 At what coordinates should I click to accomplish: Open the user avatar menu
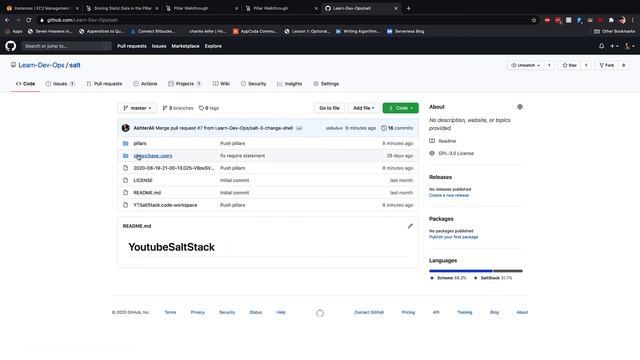coord(629,46)
